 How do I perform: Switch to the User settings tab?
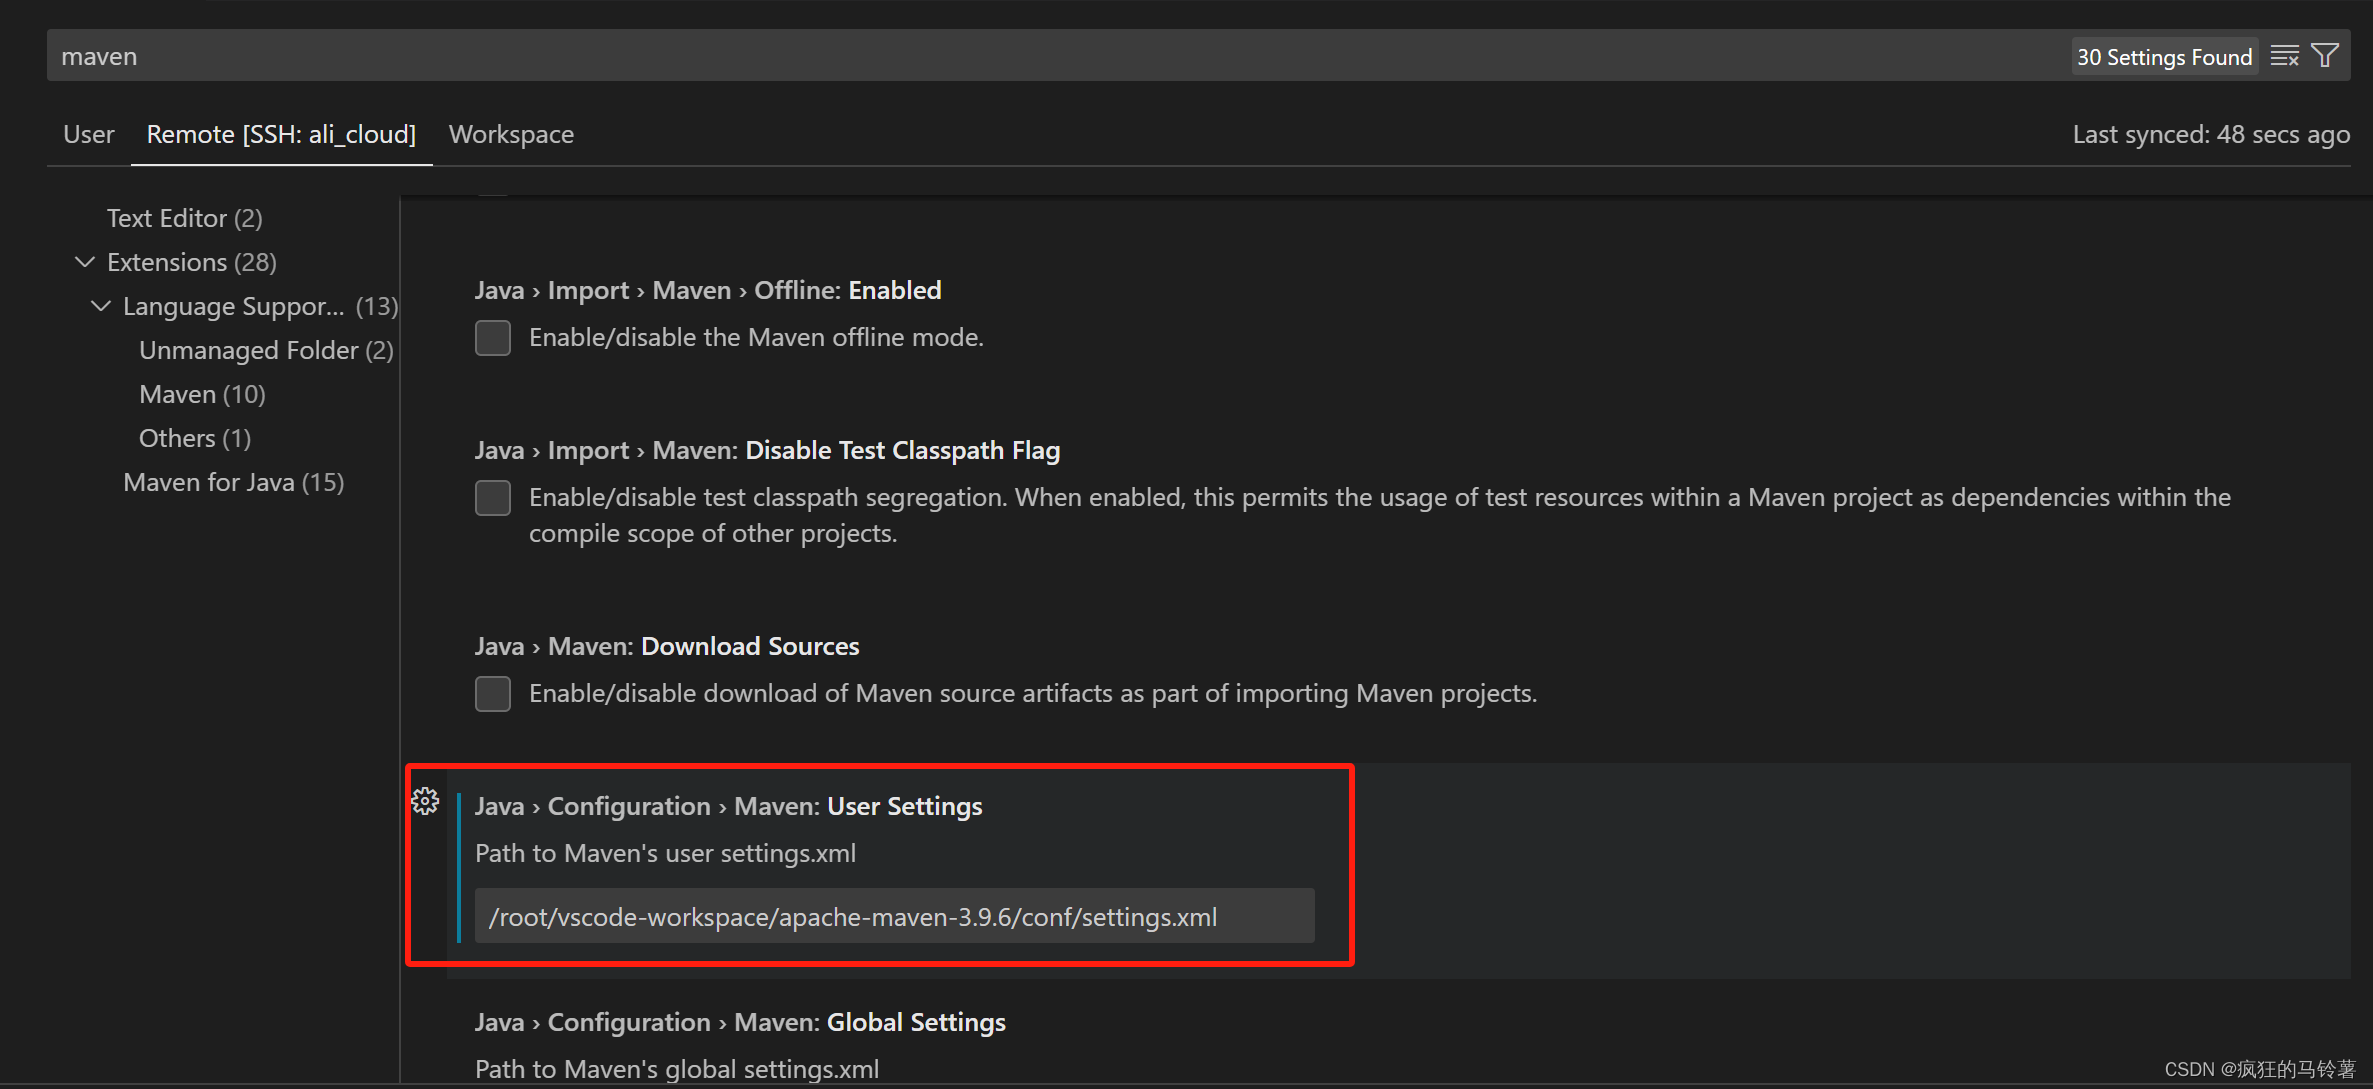point(88,134)
